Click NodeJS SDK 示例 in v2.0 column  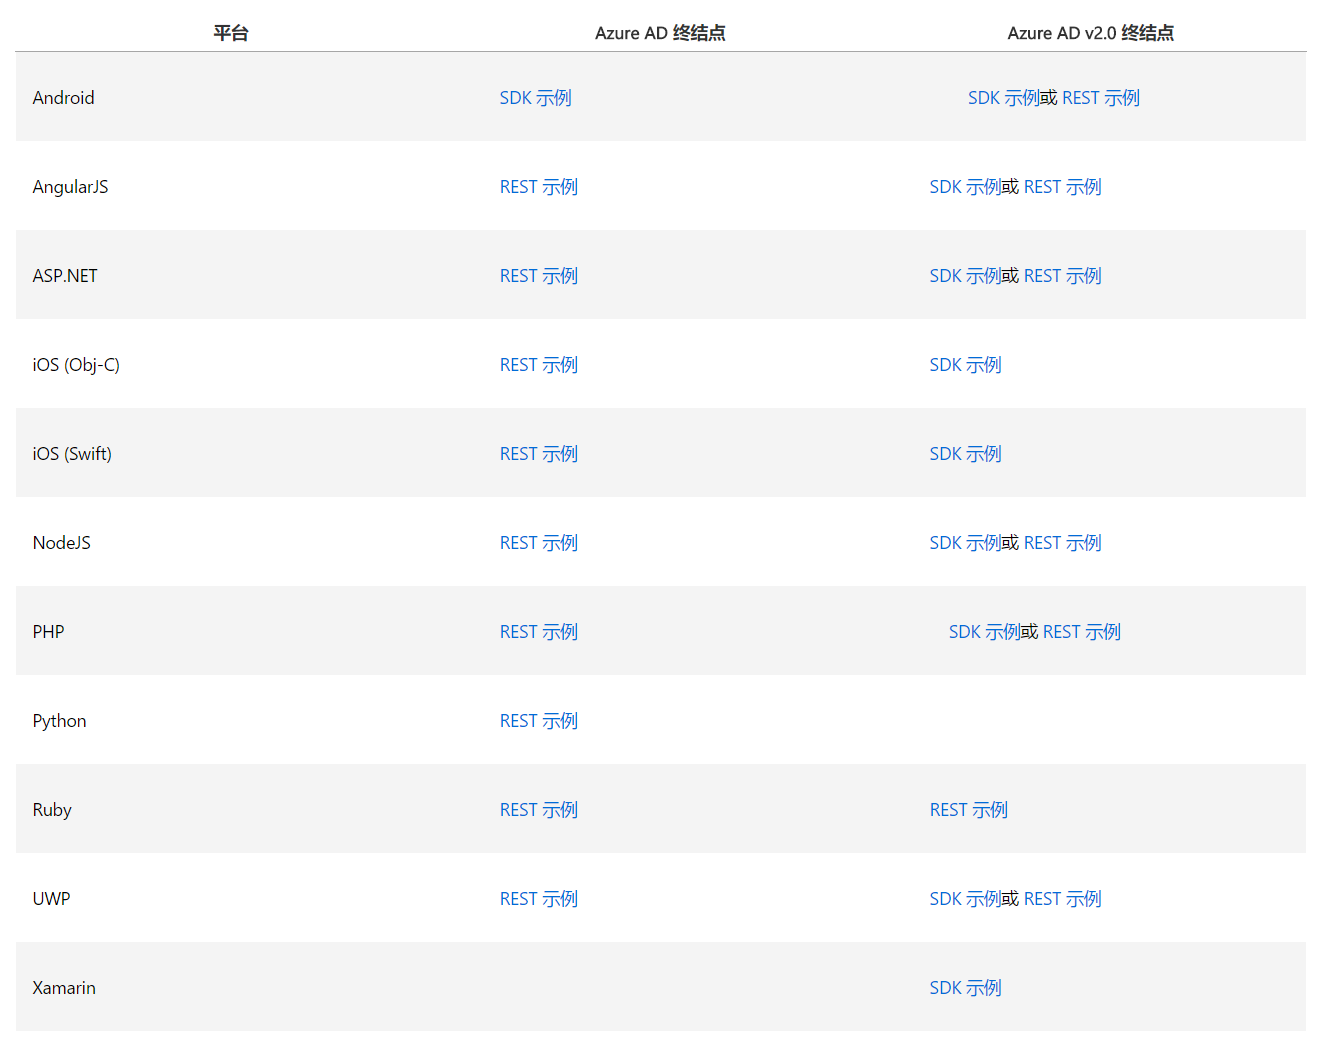click(964, 543)
